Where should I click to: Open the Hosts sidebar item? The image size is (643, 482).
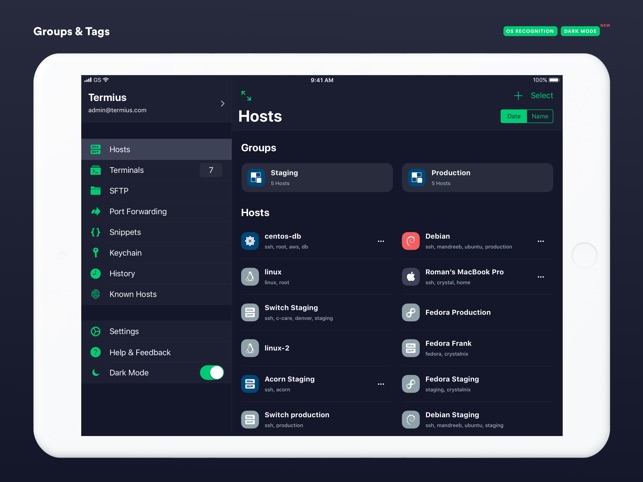point(156,149)
